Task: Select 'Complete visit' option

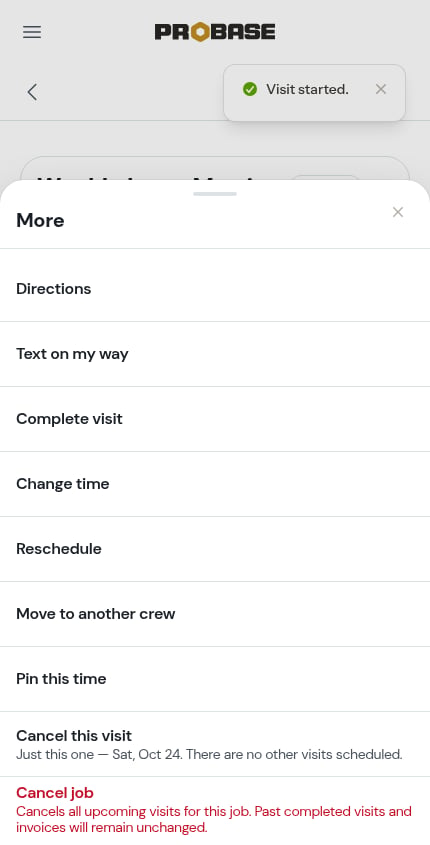Action: pyautogui.click(x=215, y=419)
